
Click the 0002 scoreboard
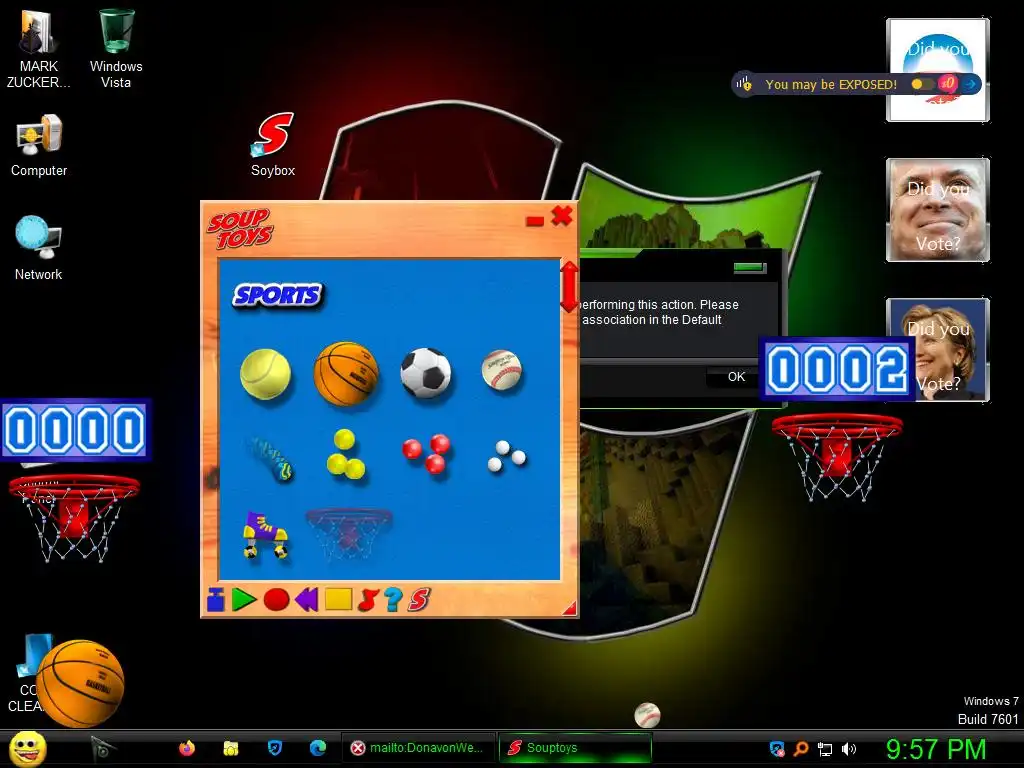pyautogui.click(x=837, y=370)
